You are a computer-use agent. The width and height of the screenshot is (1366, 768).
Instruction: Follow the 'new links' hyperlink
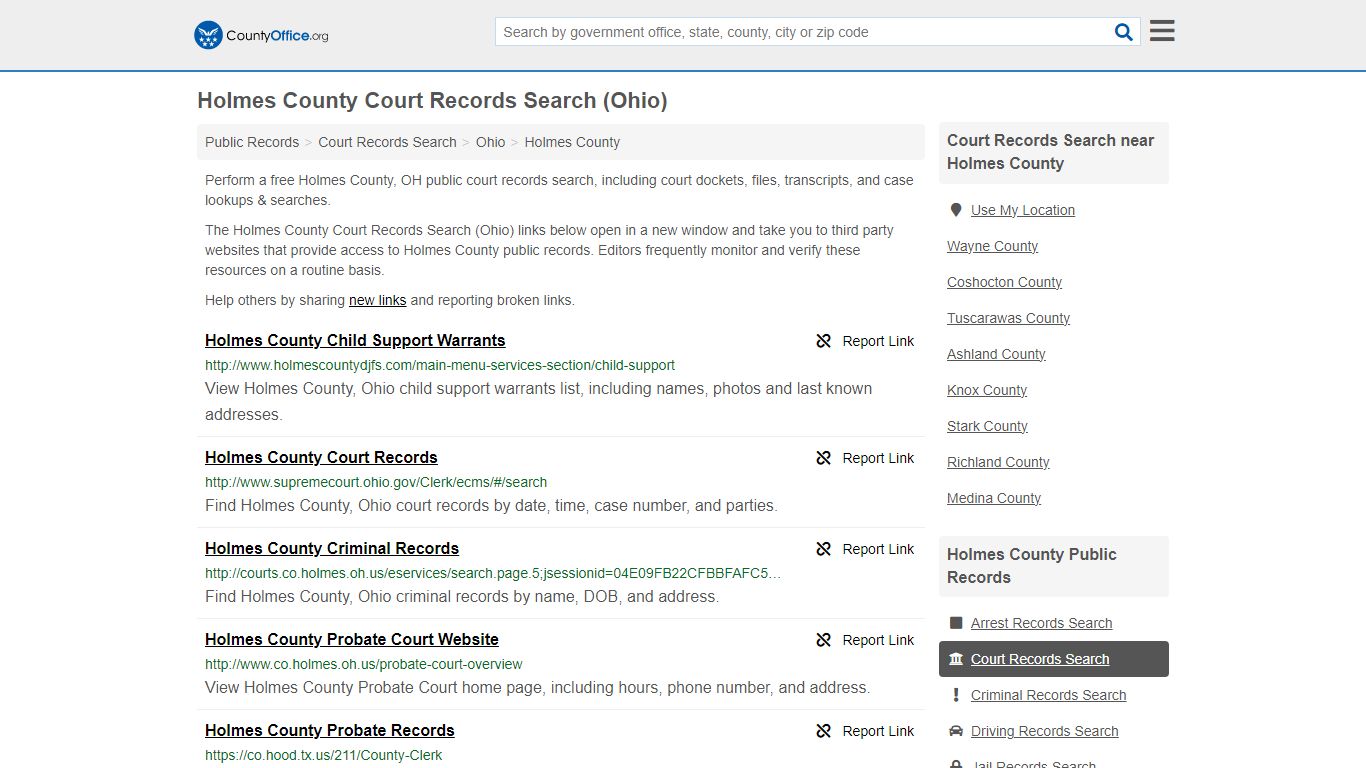click(x=377, y=300)
